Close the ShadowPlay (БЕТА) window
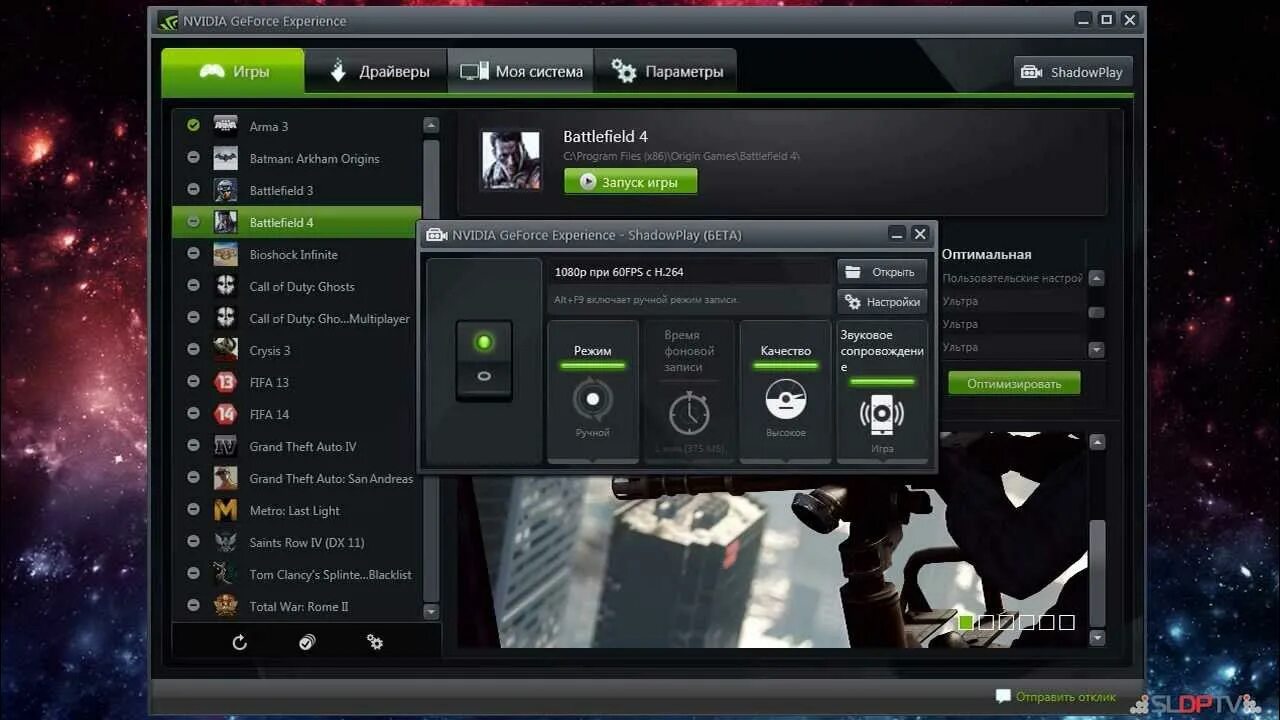This screenshot has width=1280, height=720. point(920,234)
